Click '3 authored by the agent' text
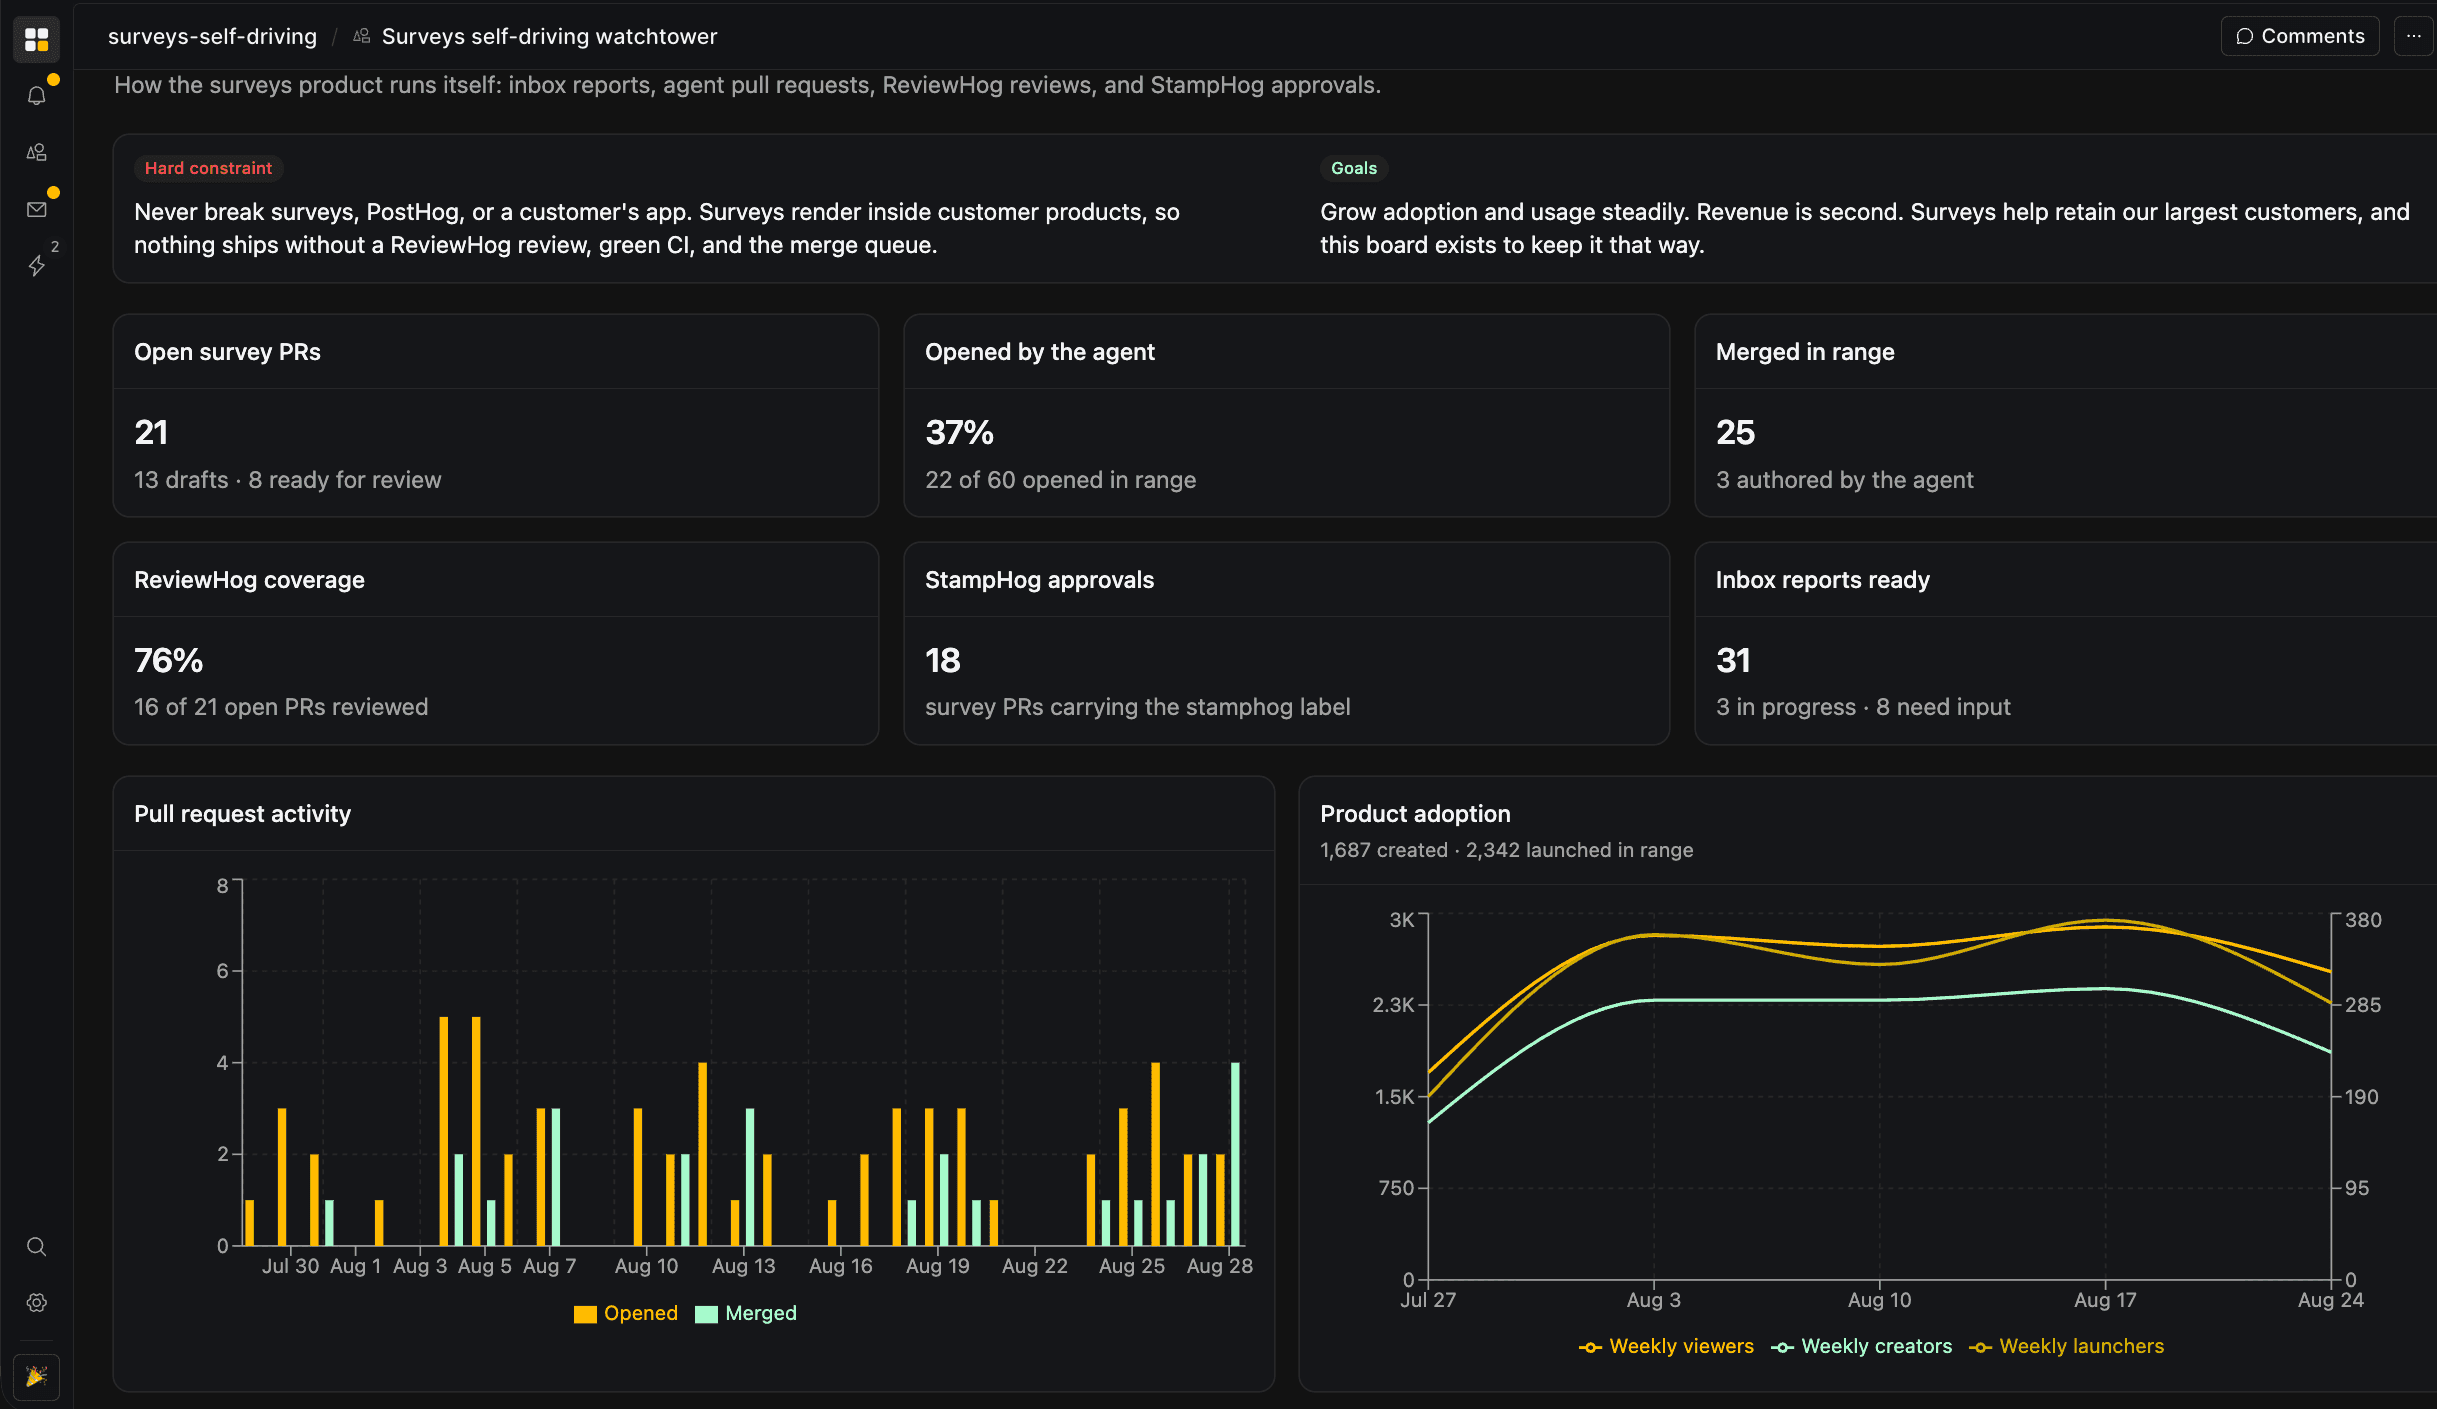This screenshot has height=1409, width=2437. (x=1844, y=480)
